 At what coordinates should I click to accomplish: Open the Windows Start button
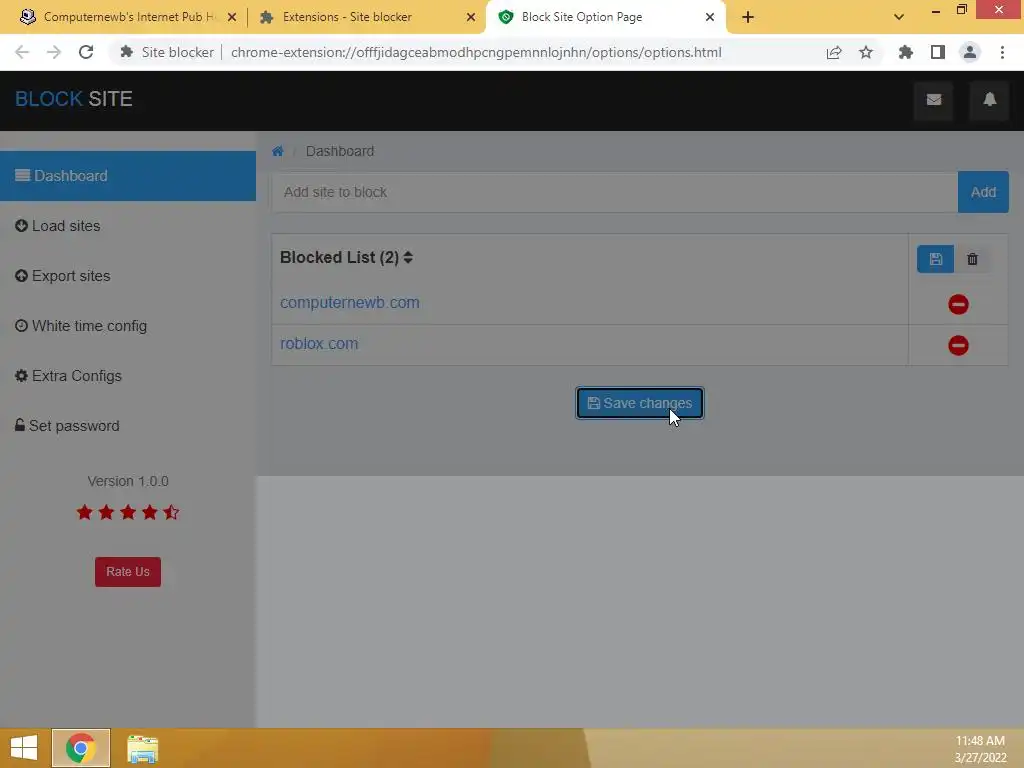pos(24,748)
